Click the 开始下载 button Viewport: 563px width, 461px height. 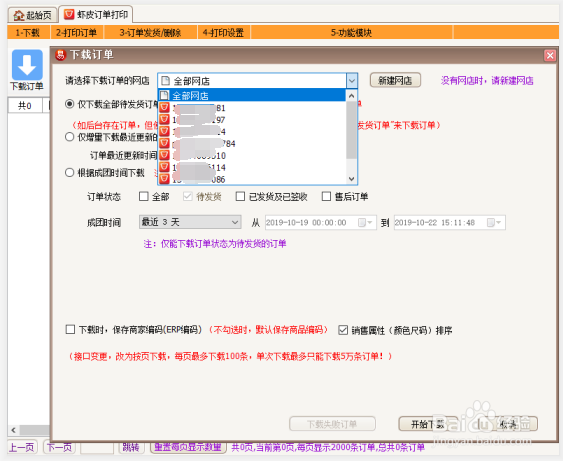(428, 424)
